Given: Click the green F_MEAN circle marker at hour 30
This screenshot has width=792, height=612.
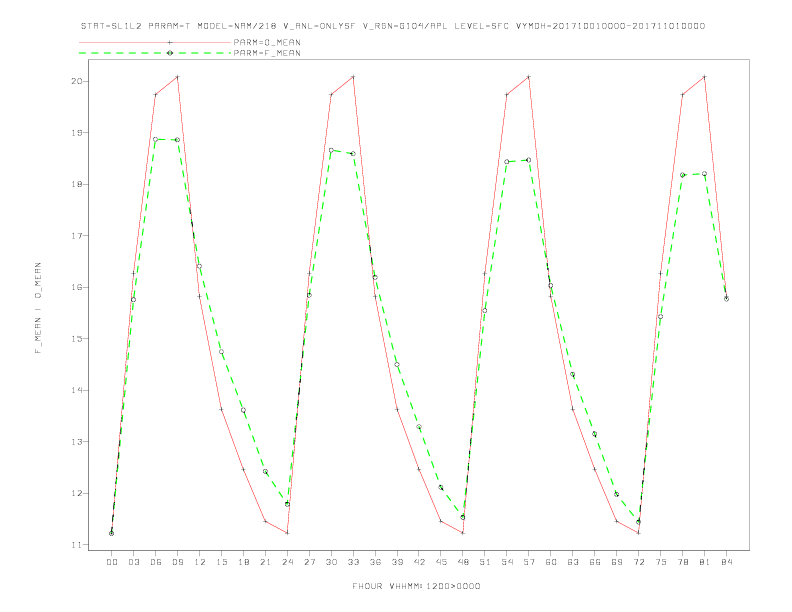Looking at the screenshot, I should coord(331,150).
